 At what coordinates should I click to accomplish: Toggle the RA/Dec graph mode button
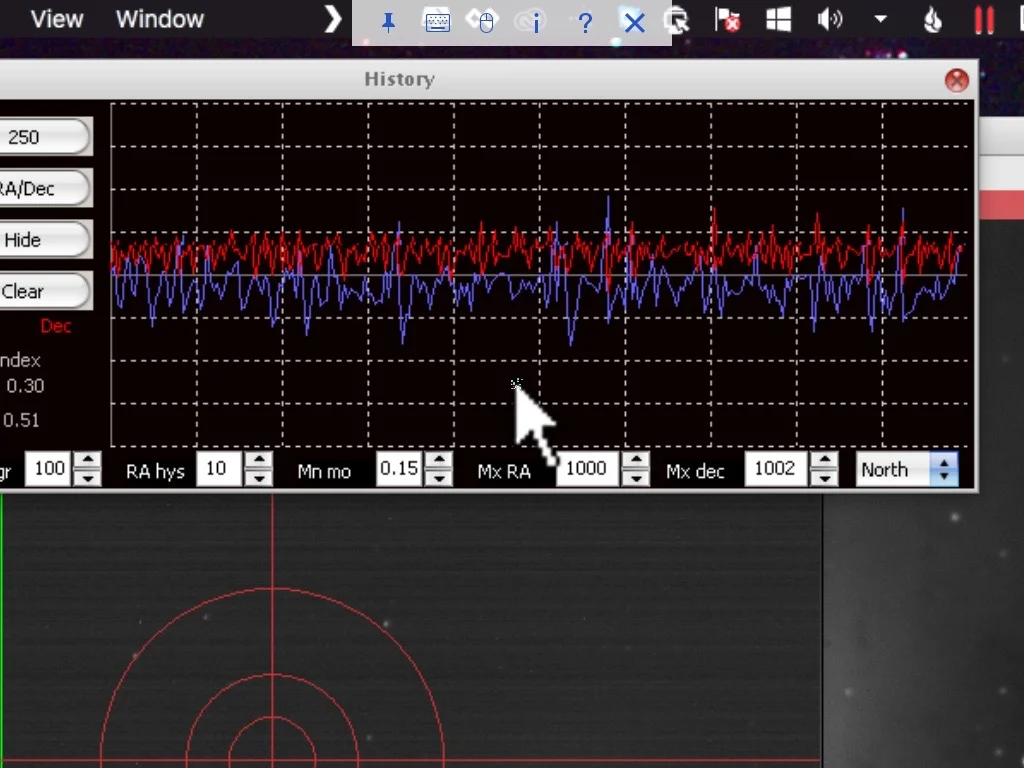44,189
